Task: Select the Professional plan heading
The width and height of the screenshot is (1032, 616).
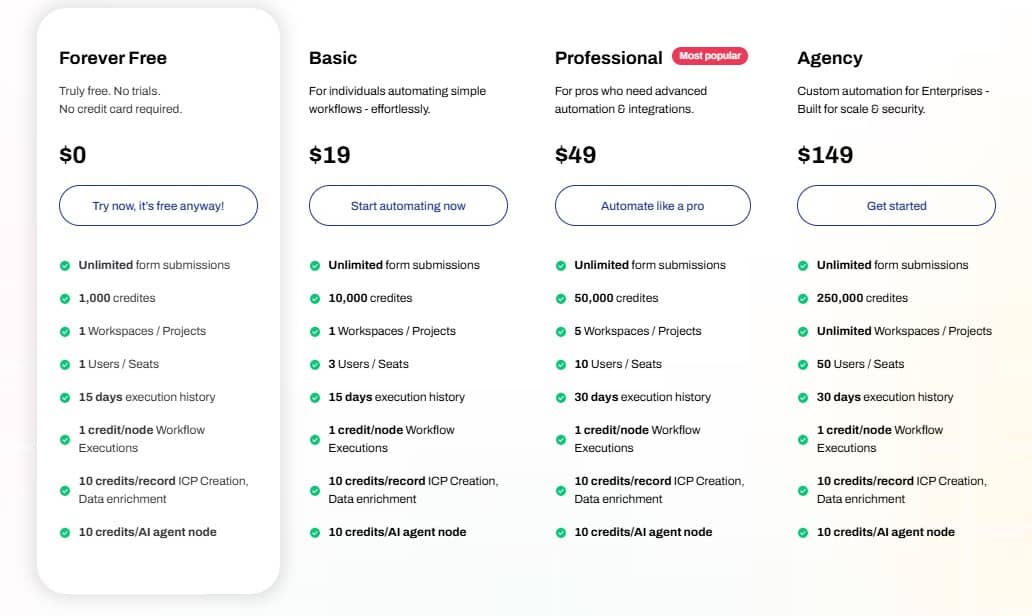Action: pos(608,58)
